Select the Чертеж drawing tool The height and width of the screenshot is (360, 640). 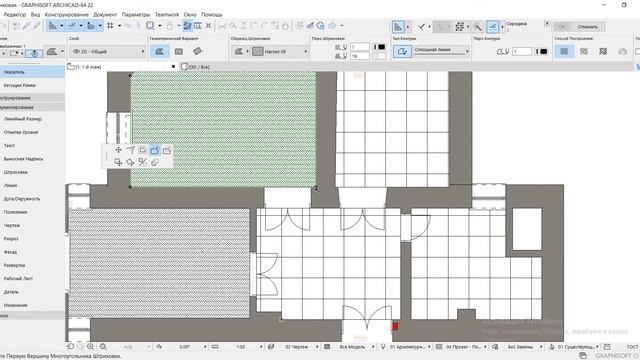tap(32, 225)
